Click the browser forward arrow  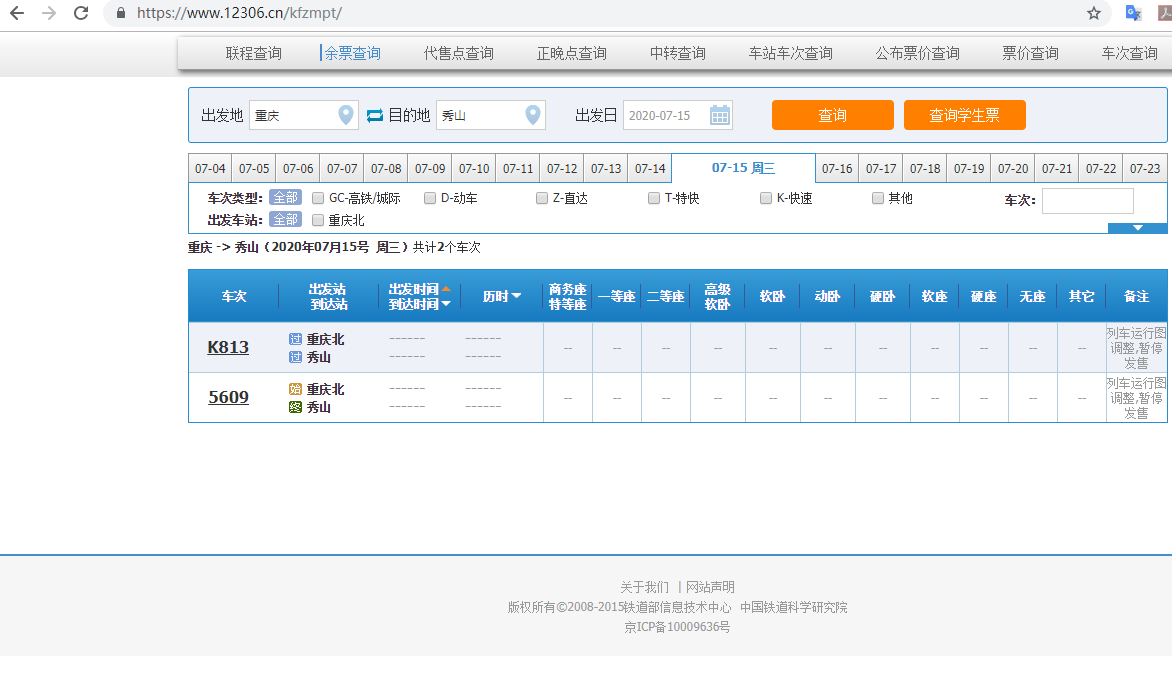(49, 13)
